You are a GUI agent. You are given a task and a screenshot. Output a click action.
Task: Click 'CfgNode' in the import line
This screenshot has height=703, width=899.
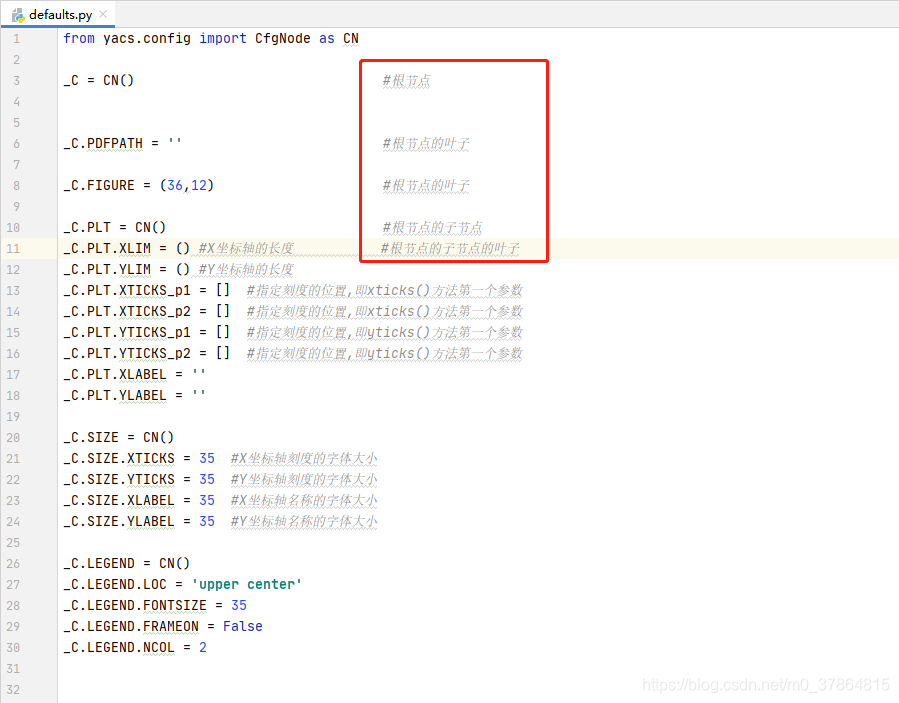tap(283, 38)
